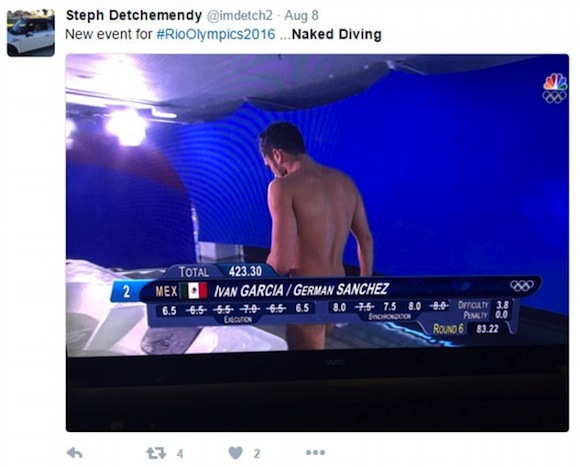Click the bold Naked Diving text

337,34
